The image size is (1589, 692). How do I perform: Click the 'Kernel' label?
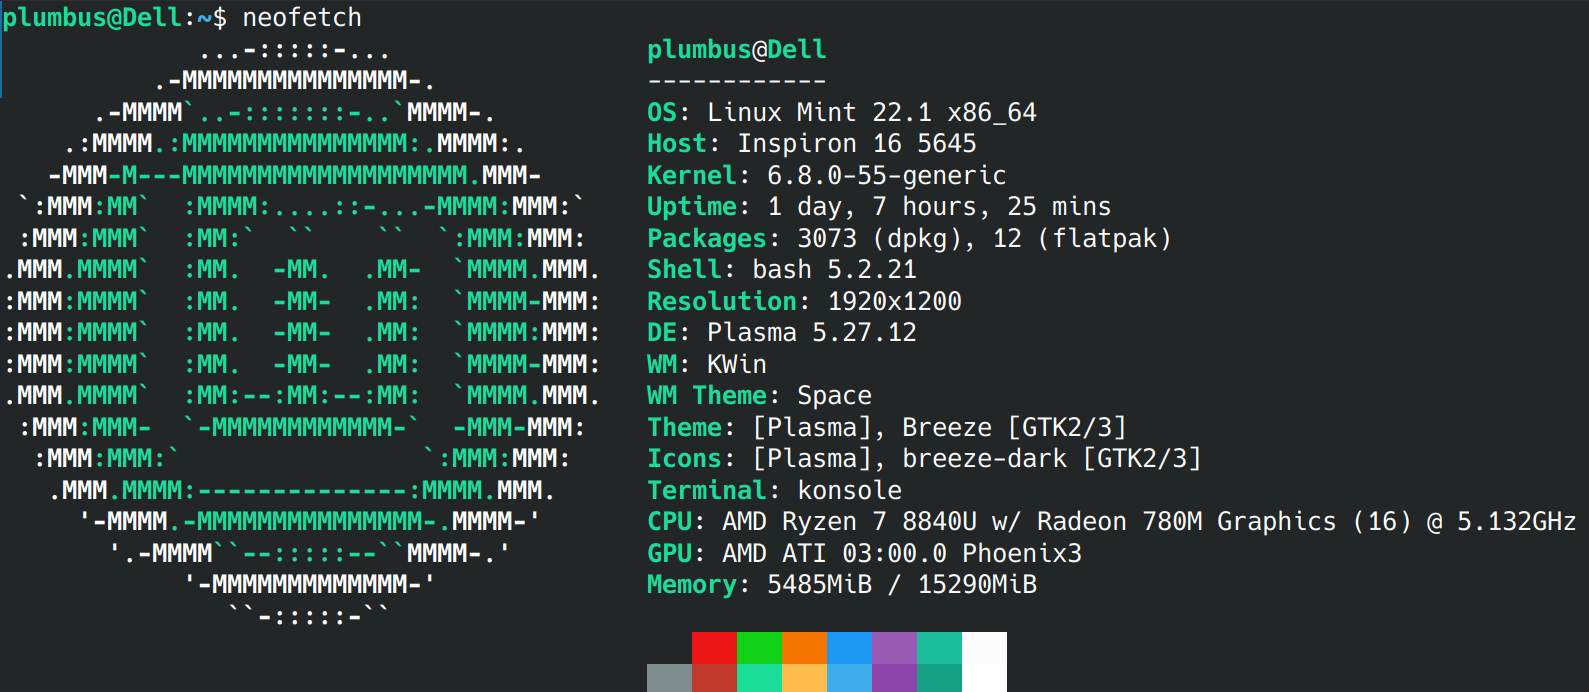692,175
